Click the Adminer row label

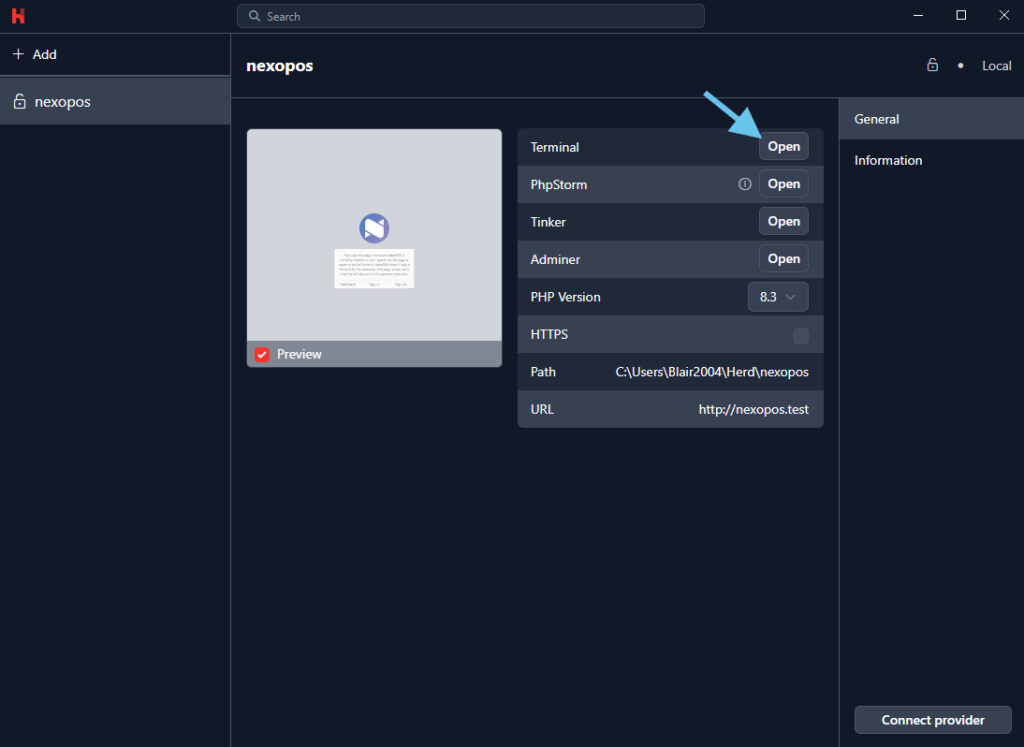(555, 259)
